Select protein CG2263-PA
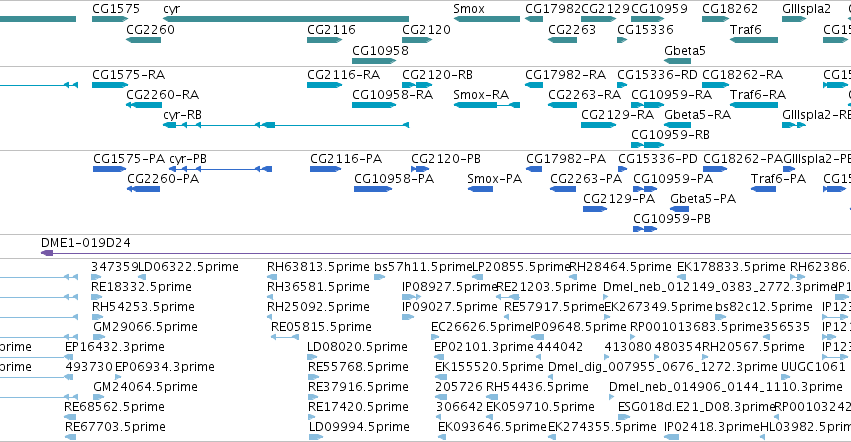The height and width of the screenshot is (442, 851). point(563,189)
